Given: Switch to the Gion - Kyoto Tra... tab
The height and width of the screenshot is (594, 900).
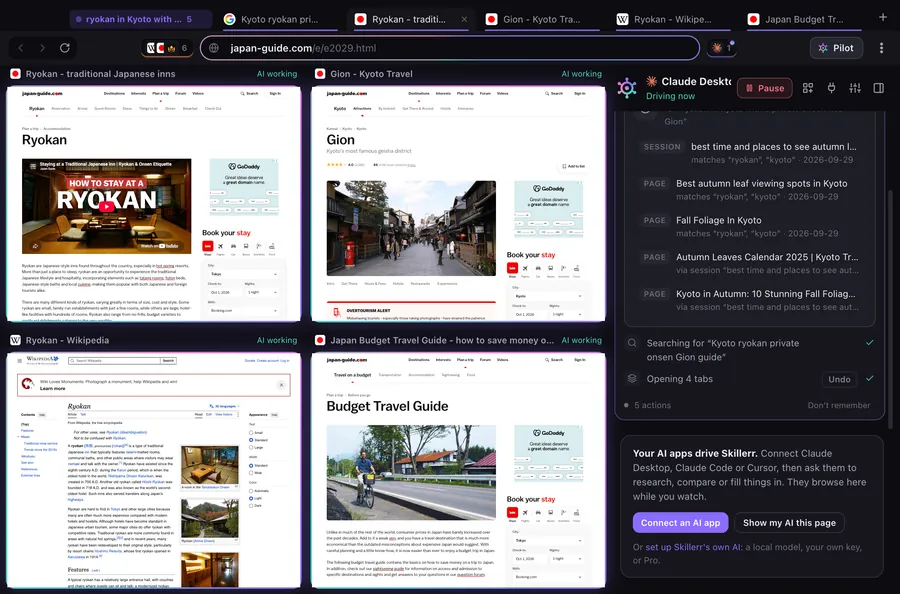Looking at the screenshot, I should [x=541, y=19].
